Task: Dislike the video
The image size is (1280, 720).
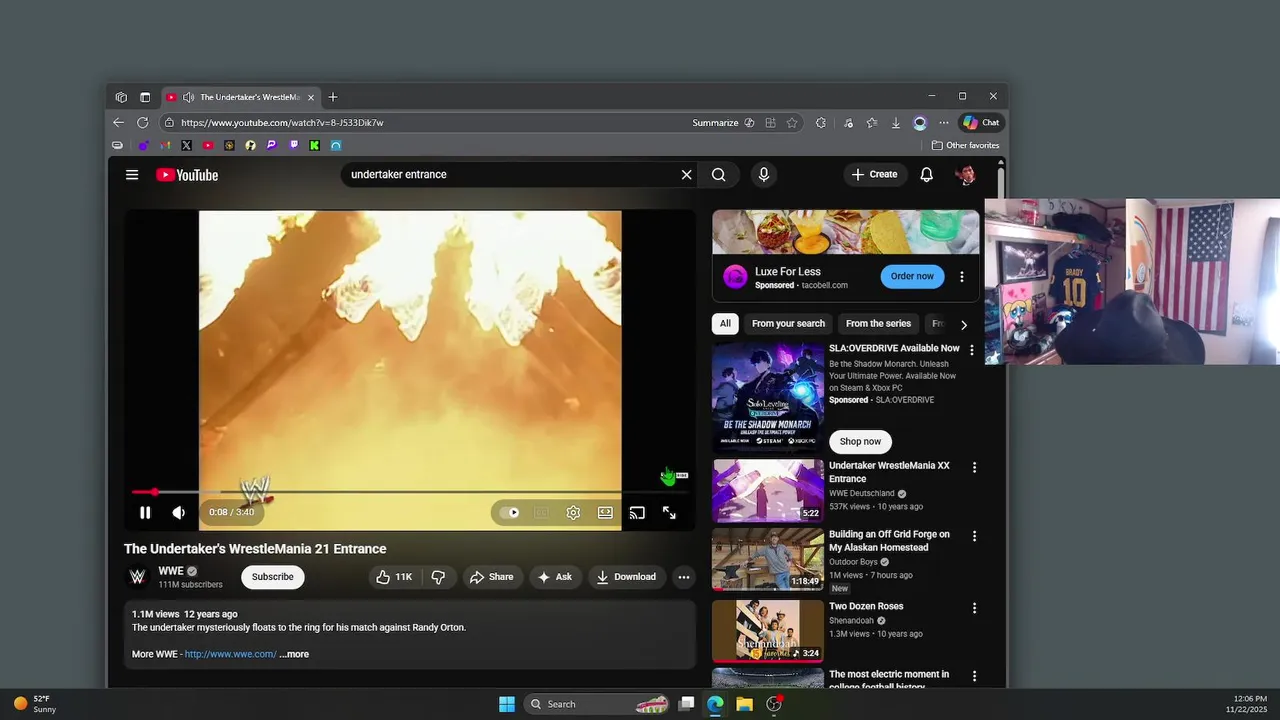Action: (438, 577)
